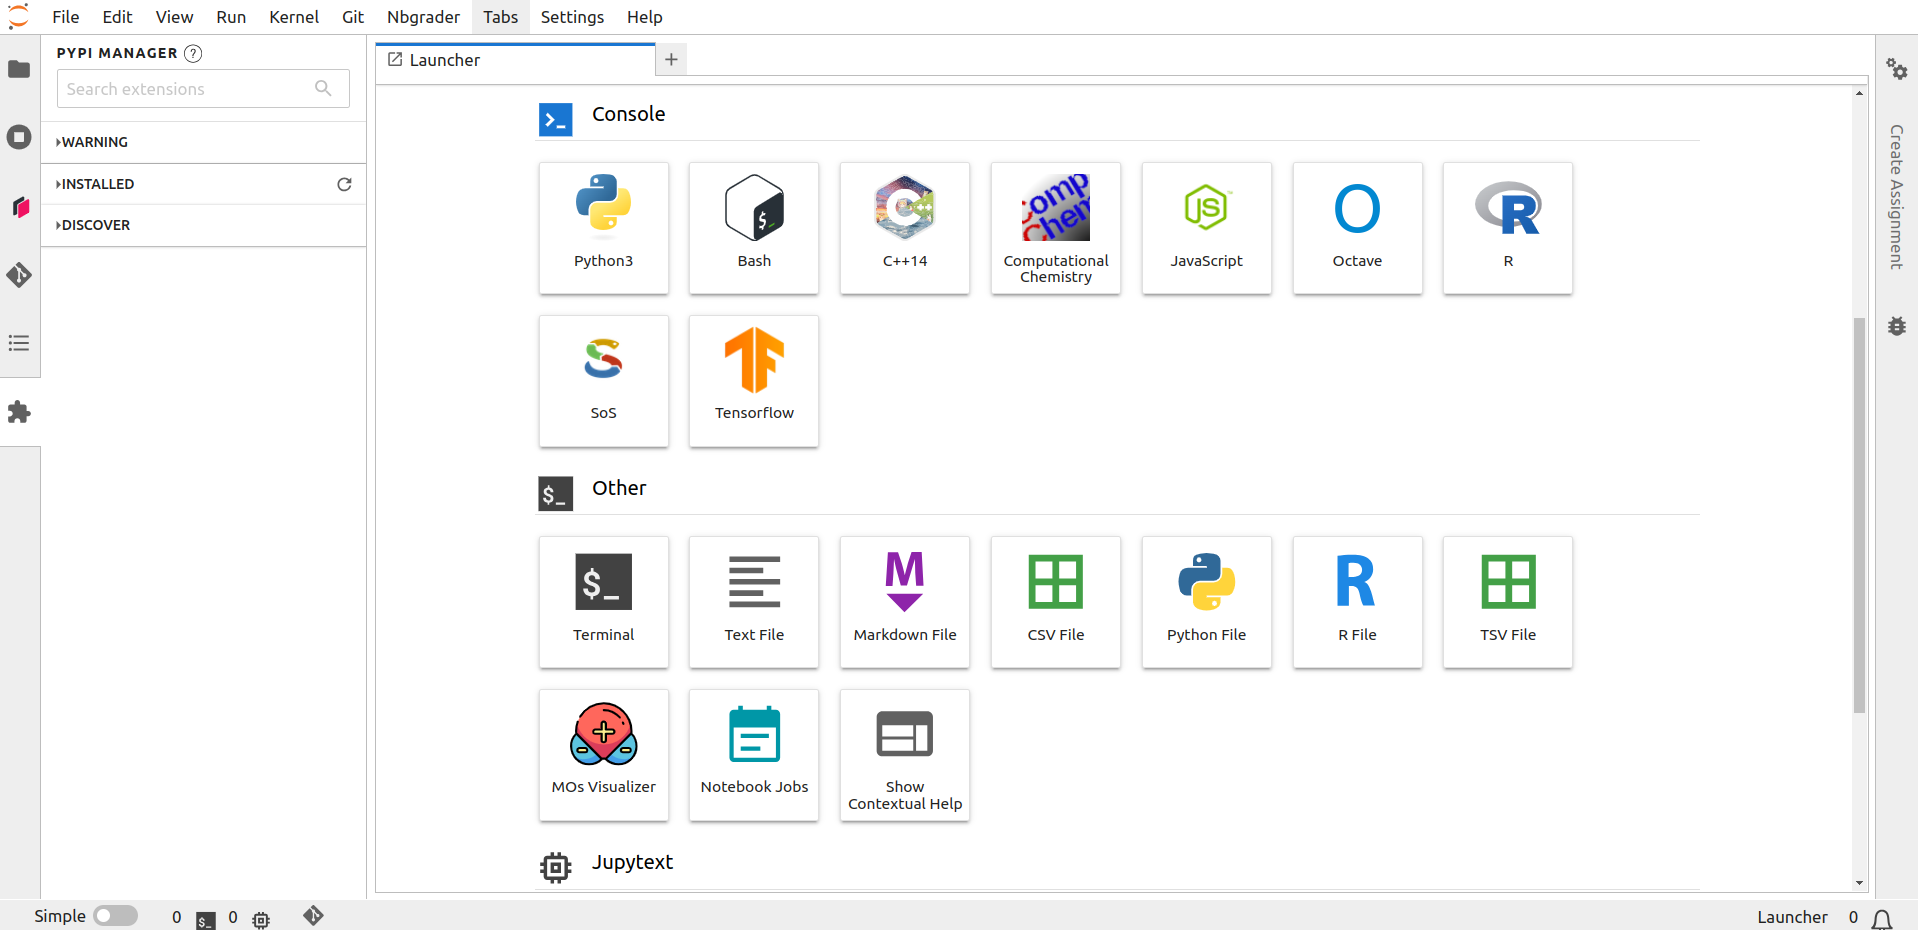Open the MOs Visualizer launcher
The width and height of the screenshot is (1918, 930).
coord(603,754)
